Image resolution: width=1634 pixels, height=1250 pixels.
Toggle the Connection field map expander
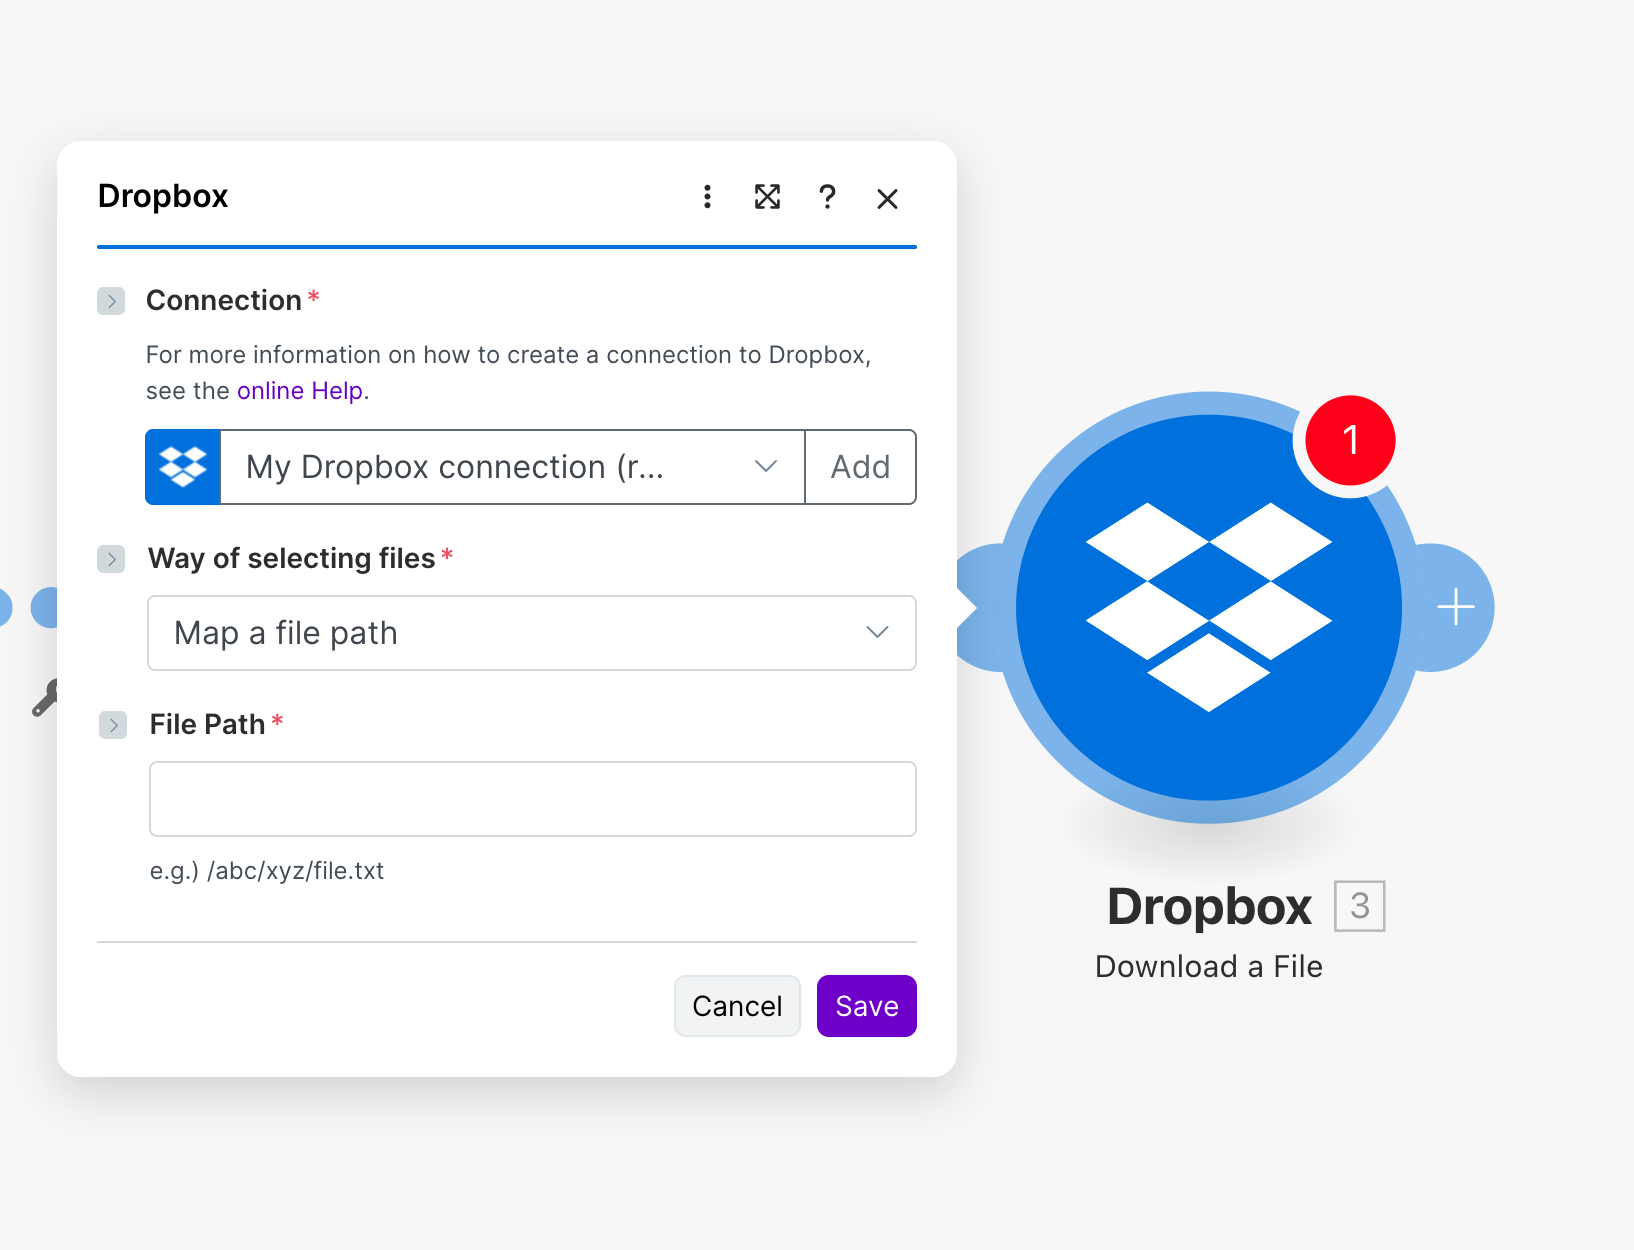(x=111, y=301)
